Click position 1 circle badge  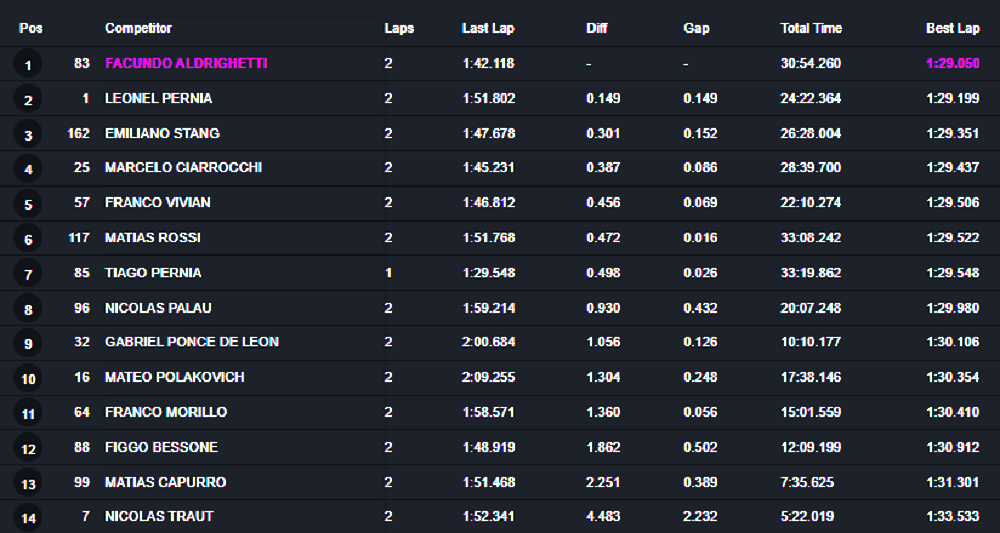[x=28, y=66]
